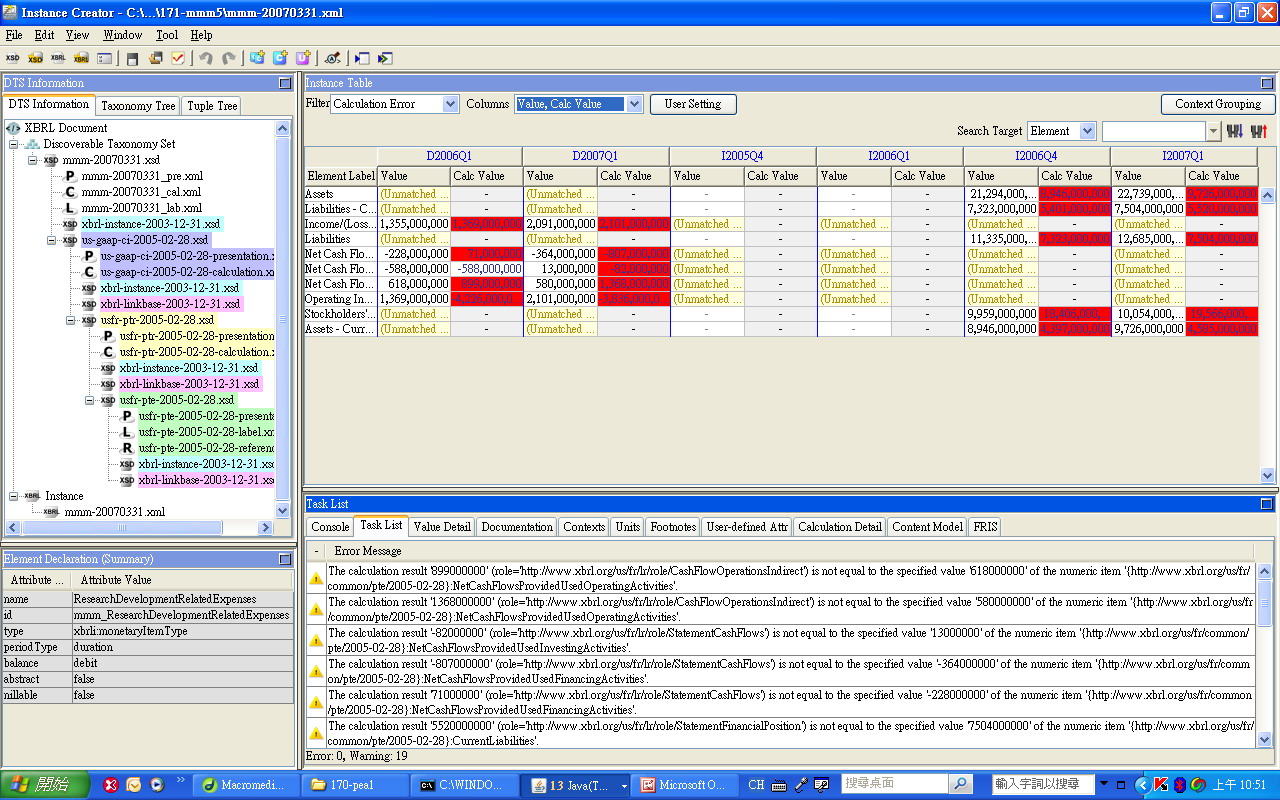Open the Window menu
This screenshot has width=1280, height=800.
coord(123,35)
